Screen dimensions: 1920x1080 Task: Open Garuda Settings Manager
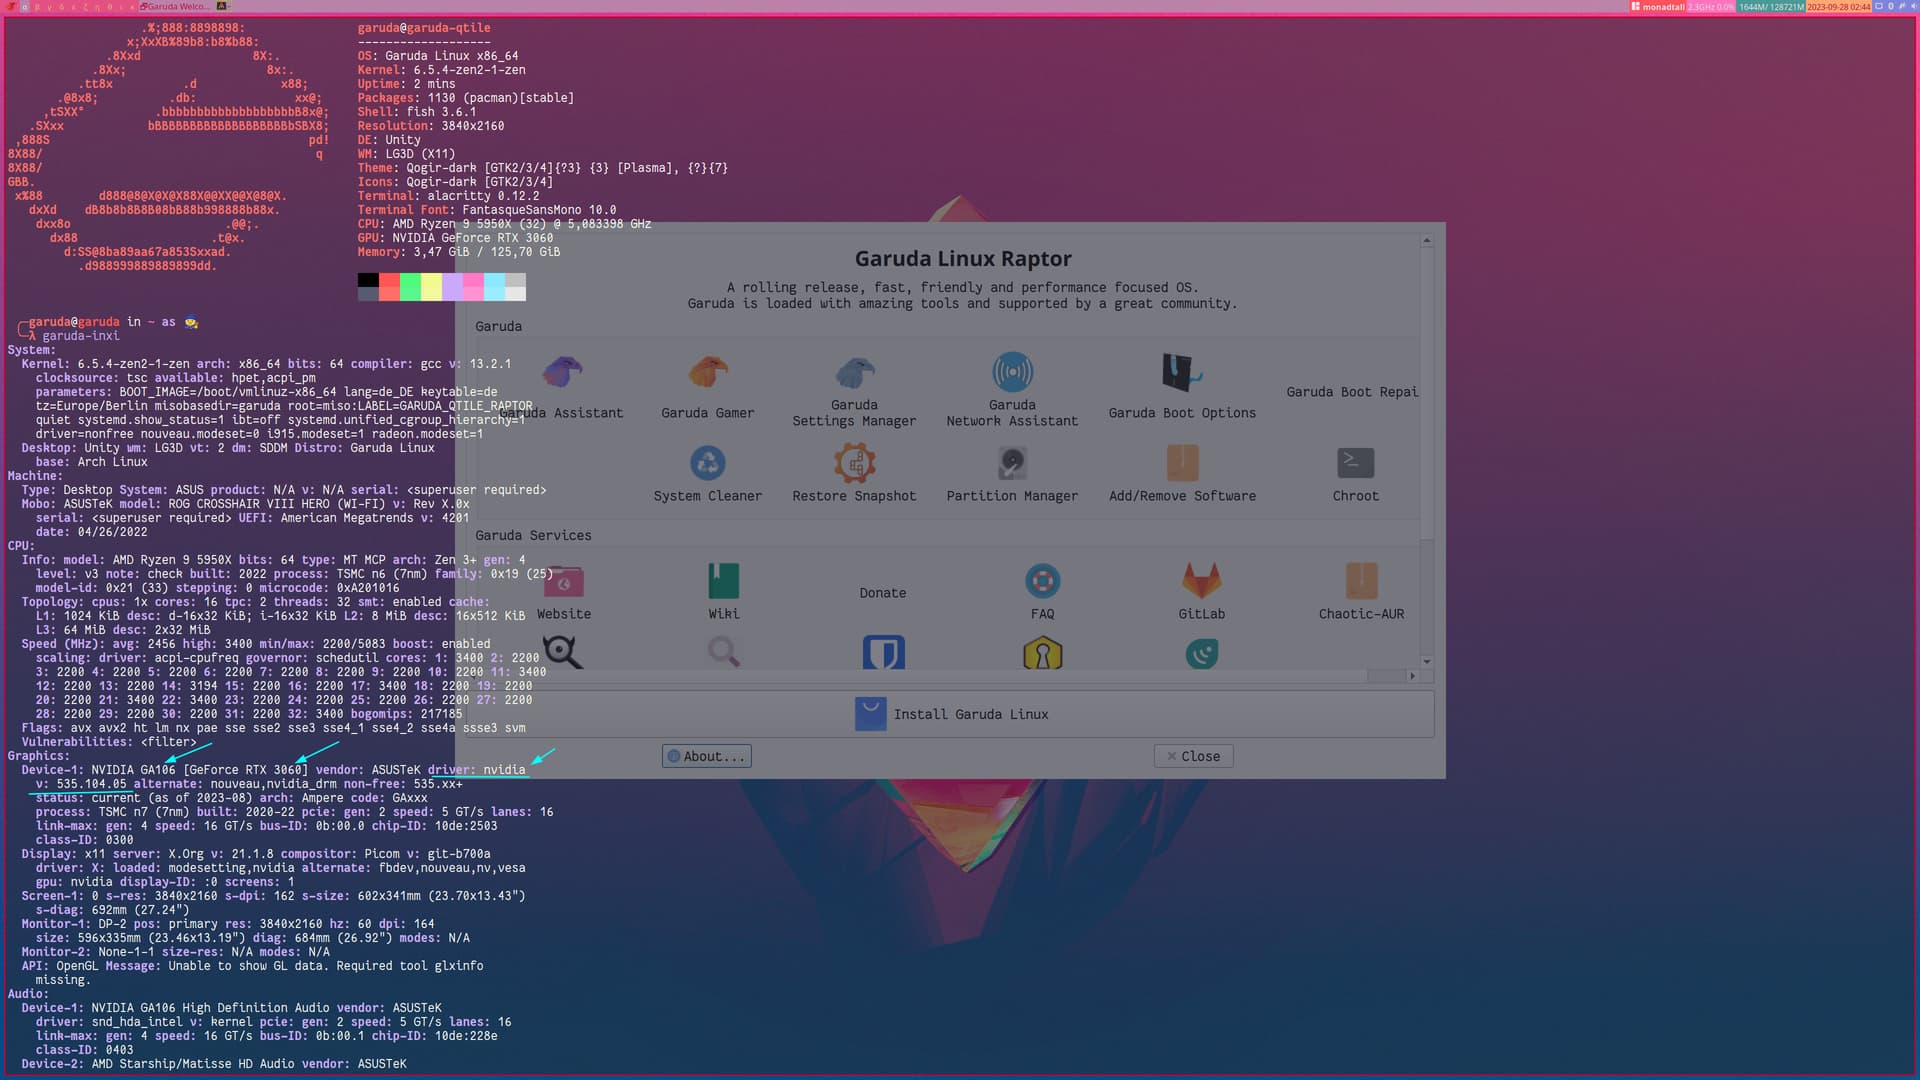pyautogui.click(x=854, y=391)
